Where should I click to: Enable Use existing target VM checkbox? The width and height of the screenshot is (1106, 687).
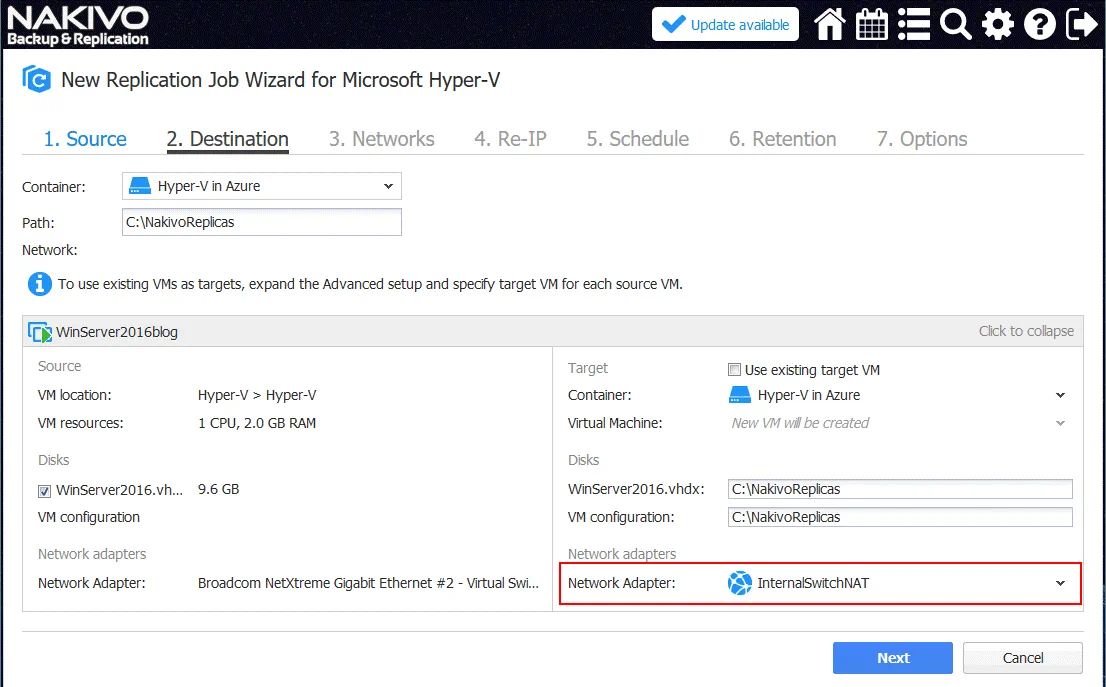pyautogui.click(x=735, y=370)
